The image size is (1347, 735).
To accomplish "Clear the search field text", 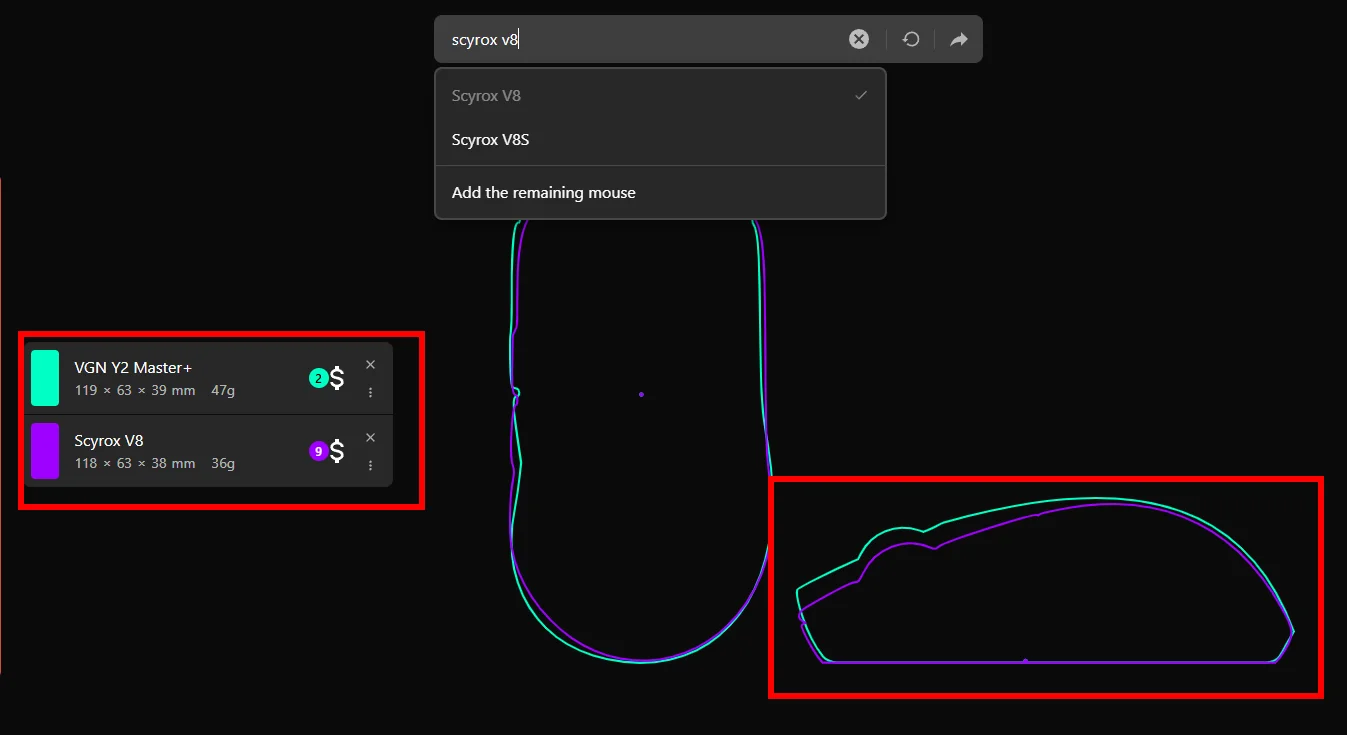I will (x=859, y=39).
